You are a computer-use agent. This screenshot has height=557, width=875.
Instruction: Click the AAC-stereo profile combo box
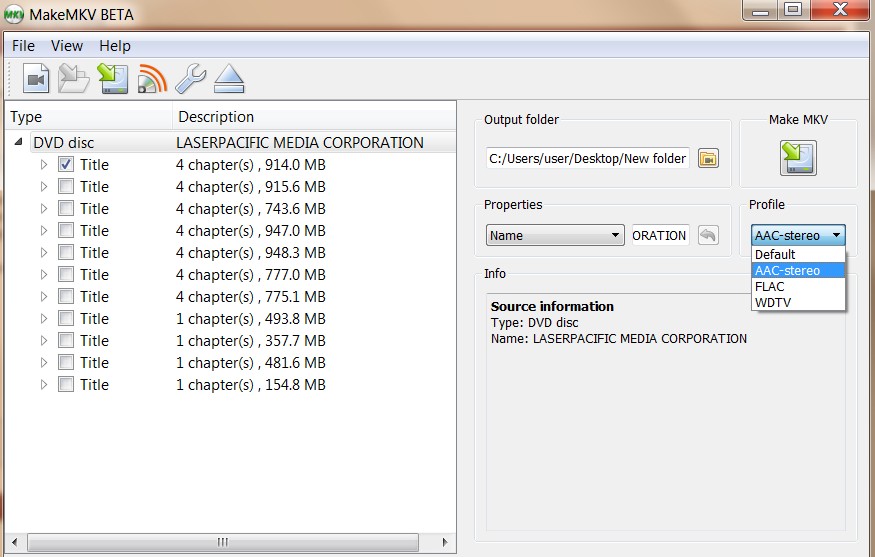tap(798, 235)
